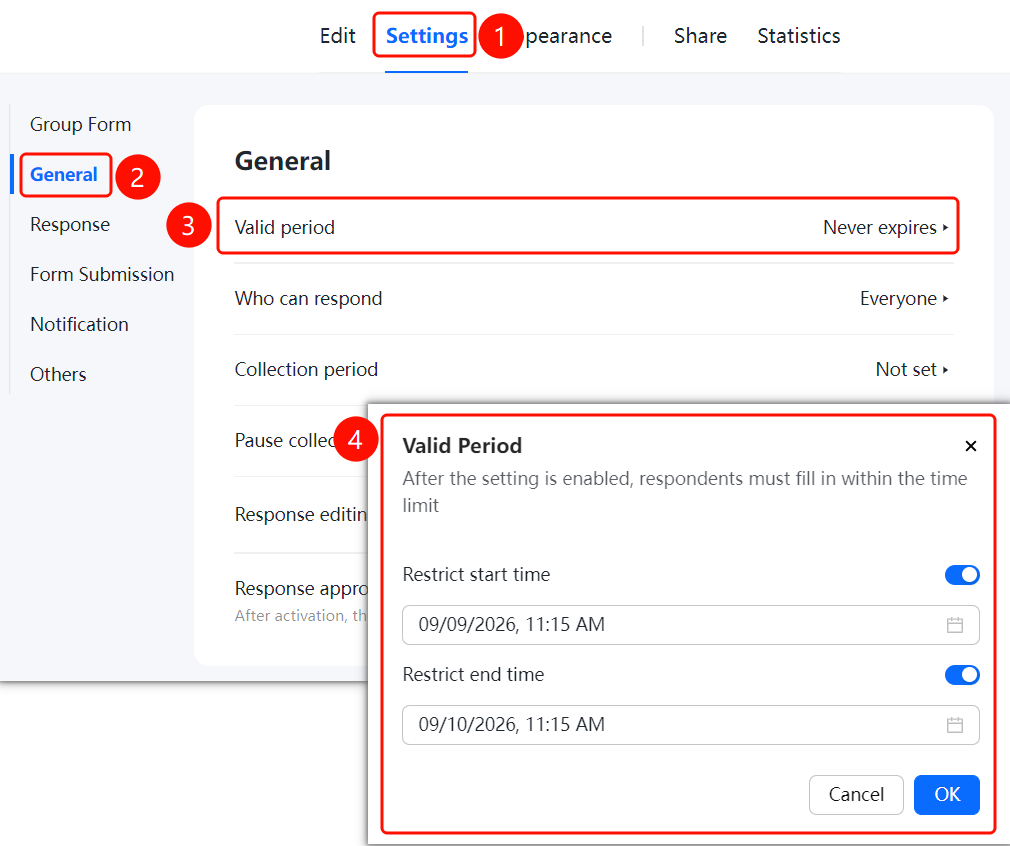1010x846 pixels.
Task: Open calendar icon for end time field
Action: 955,725
